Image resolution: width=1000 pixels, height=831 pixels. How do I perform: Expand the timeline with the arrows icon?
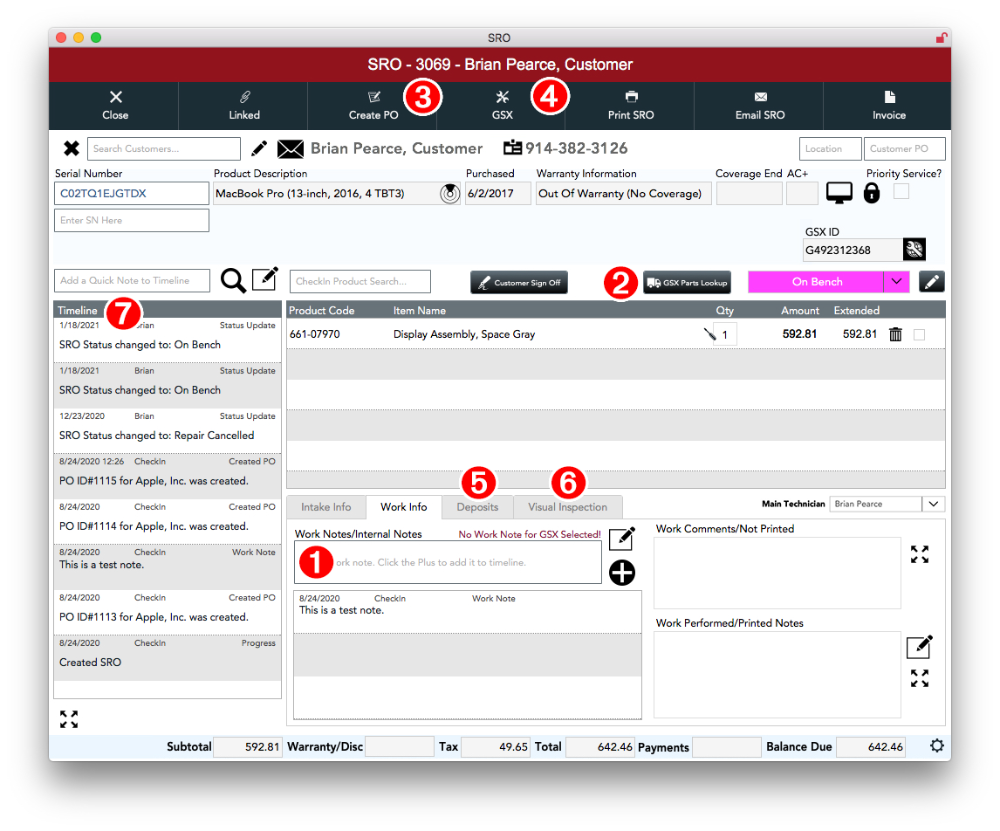click(69, 719)
